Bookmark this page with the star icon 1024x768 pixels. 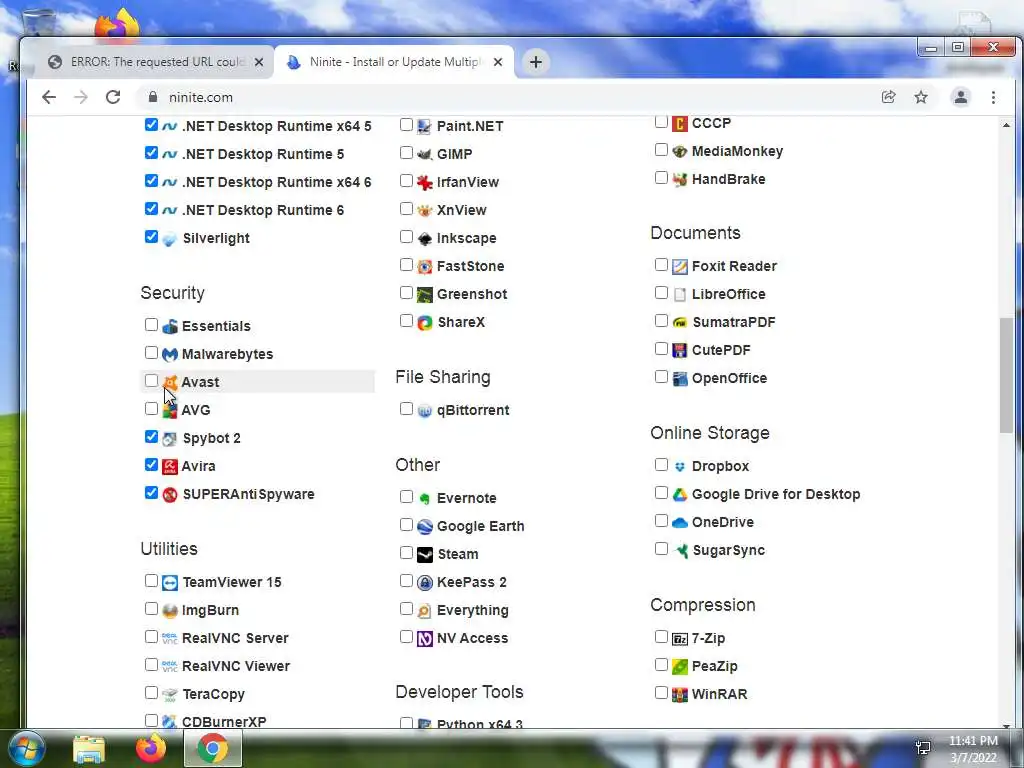click(x=921, y=97)
